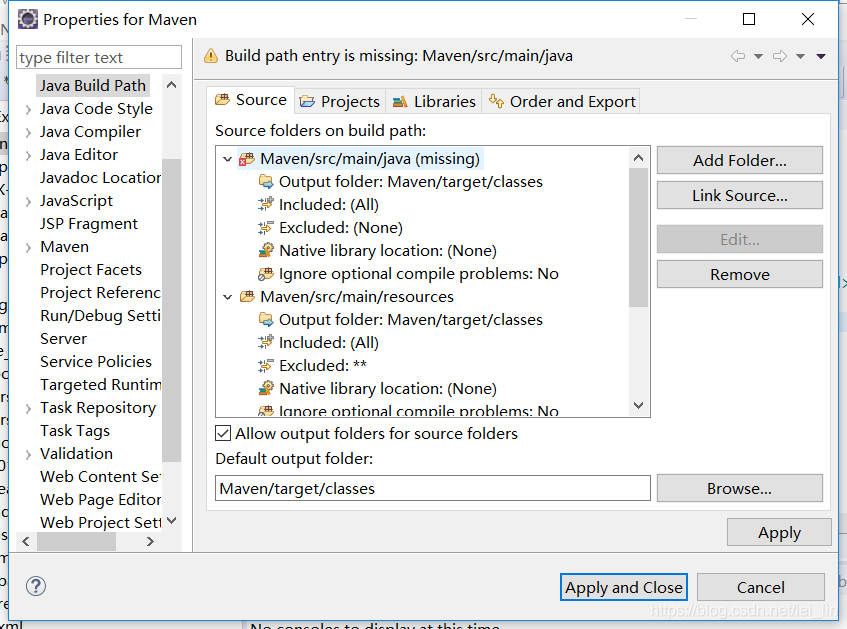847x629 pixels.
Task: Switch to the Libraries tab
Action: [x=434, y=102]
